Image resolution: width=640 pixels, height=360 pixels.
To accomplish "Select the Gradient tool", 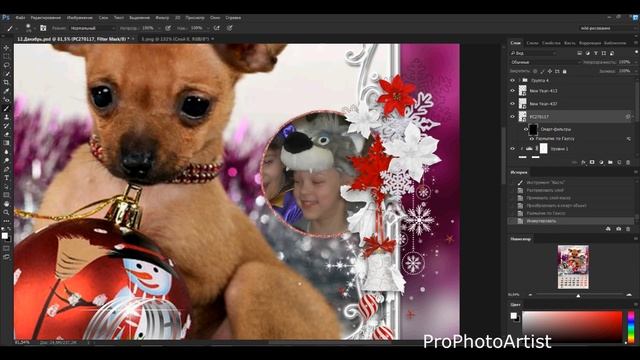I will (6, 143).
